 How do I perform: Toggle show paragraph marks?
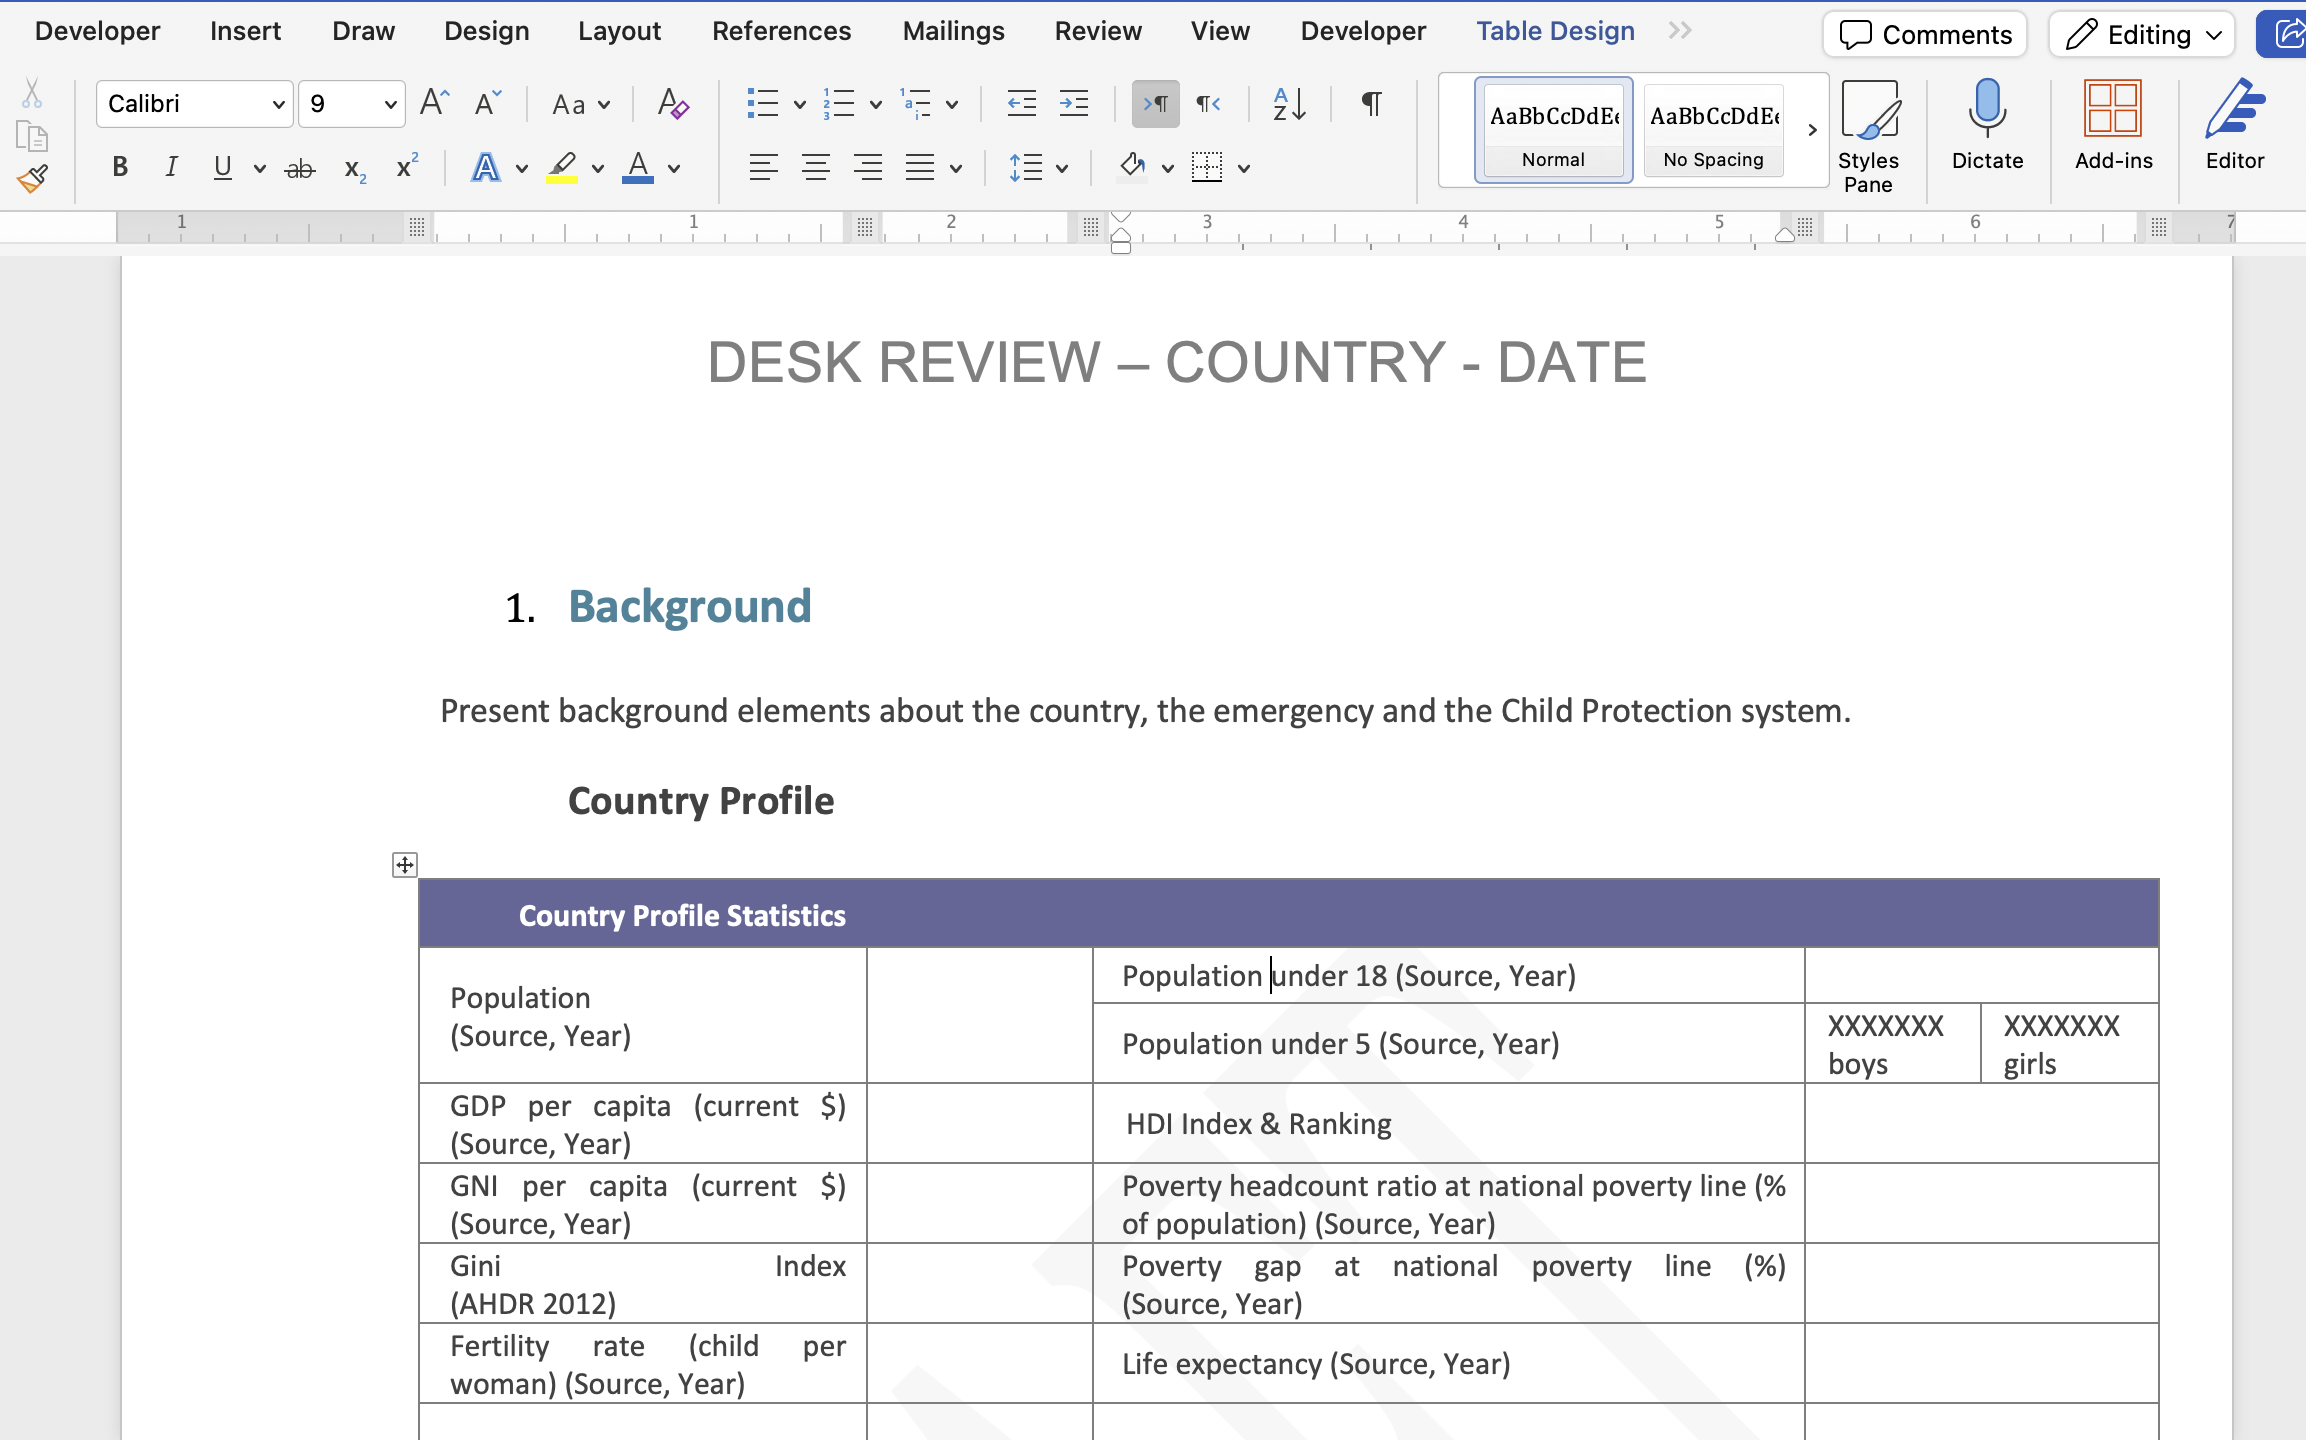(1371, 104)
